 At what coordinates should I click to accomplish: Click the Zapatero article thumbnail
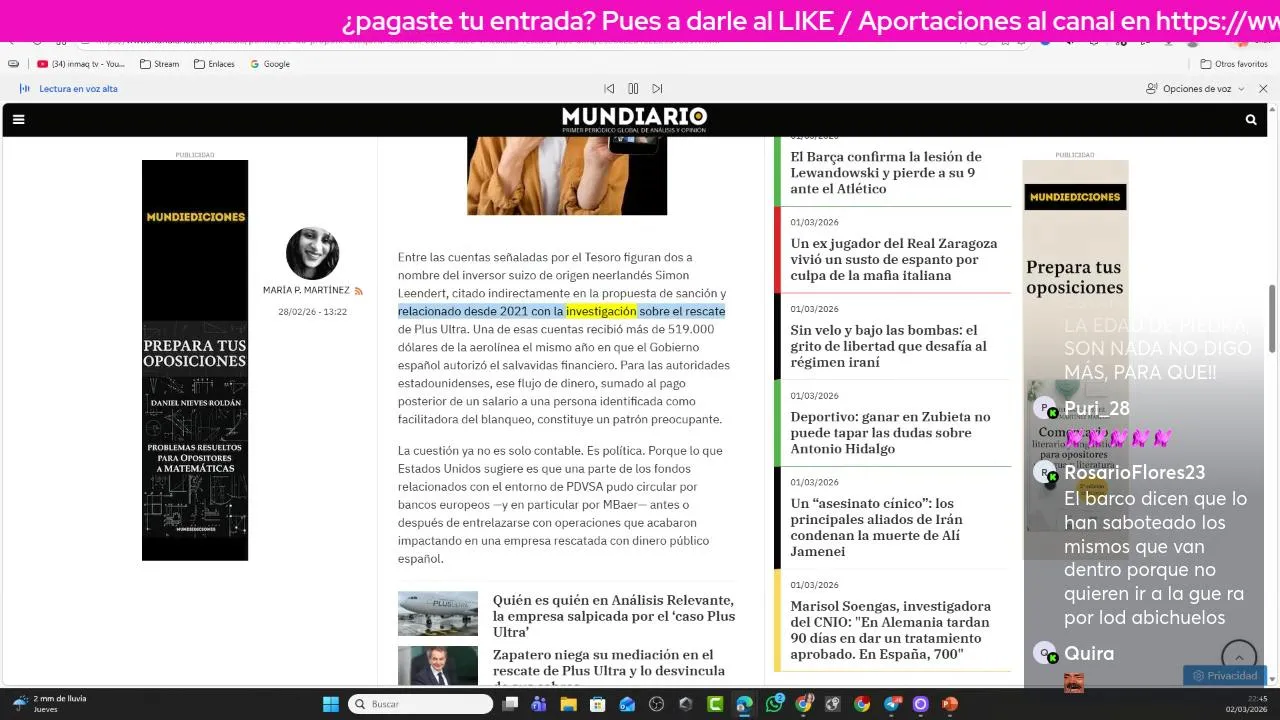(x=438, y=666)
